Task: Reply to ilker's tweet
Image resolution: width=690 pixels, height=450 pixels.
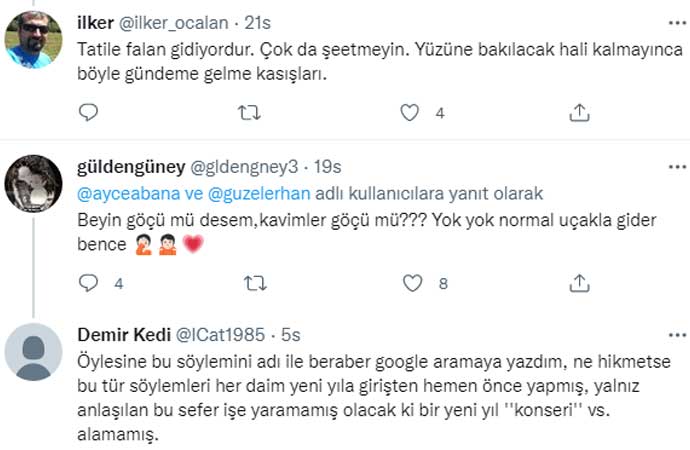Action: tap(88, 114)
